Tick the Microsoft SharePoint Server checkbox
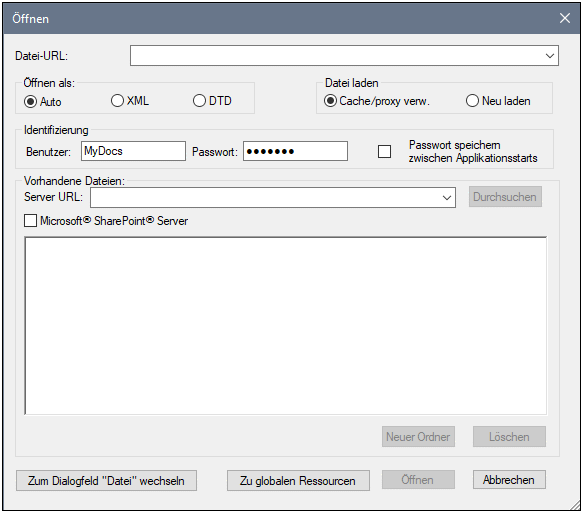 coord(30,220)
